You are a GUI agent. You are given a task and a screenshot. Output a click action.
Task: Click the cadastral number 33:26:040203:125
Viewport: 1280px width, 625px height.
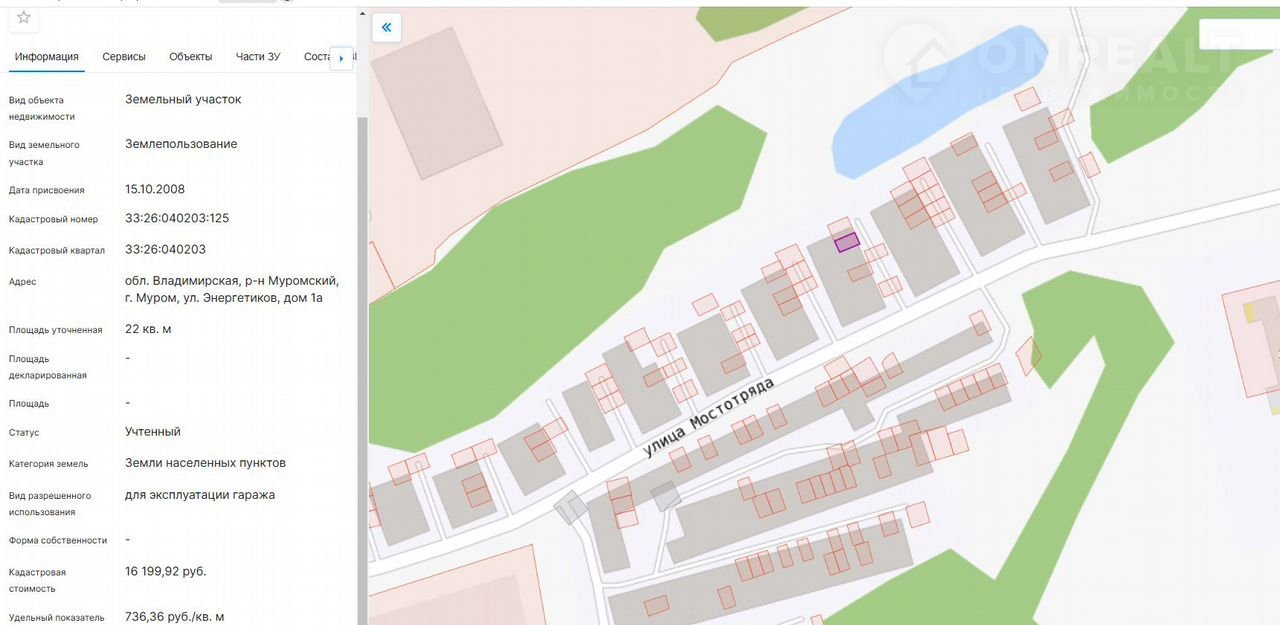click(x=177, y=218)
